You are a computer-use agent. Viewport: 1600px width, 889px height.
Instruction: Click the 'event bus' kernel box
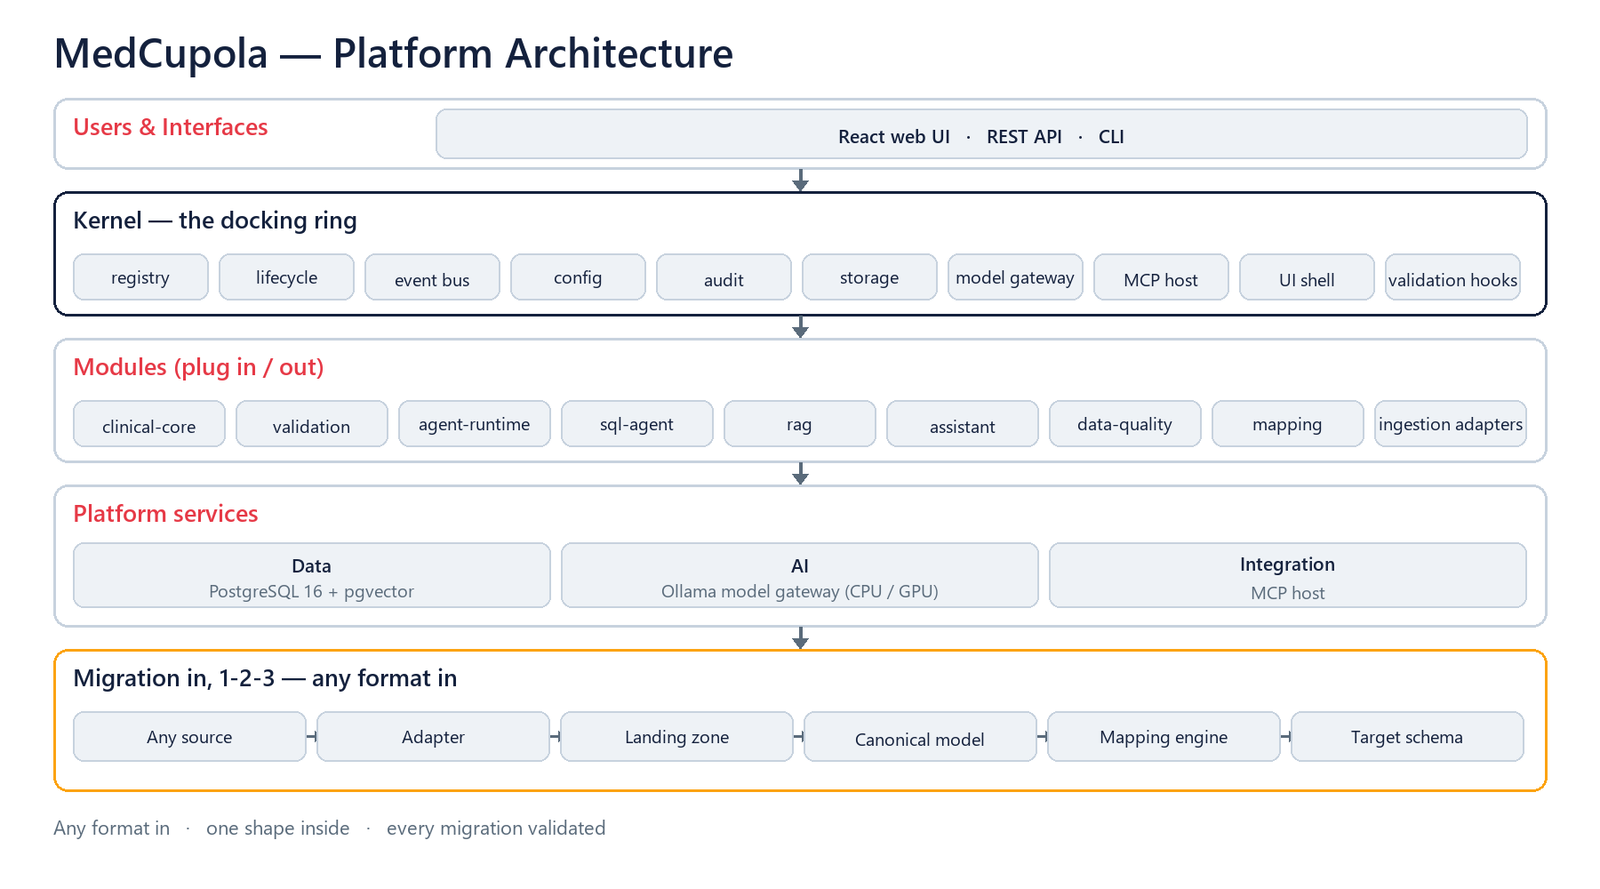coord(432,277)
